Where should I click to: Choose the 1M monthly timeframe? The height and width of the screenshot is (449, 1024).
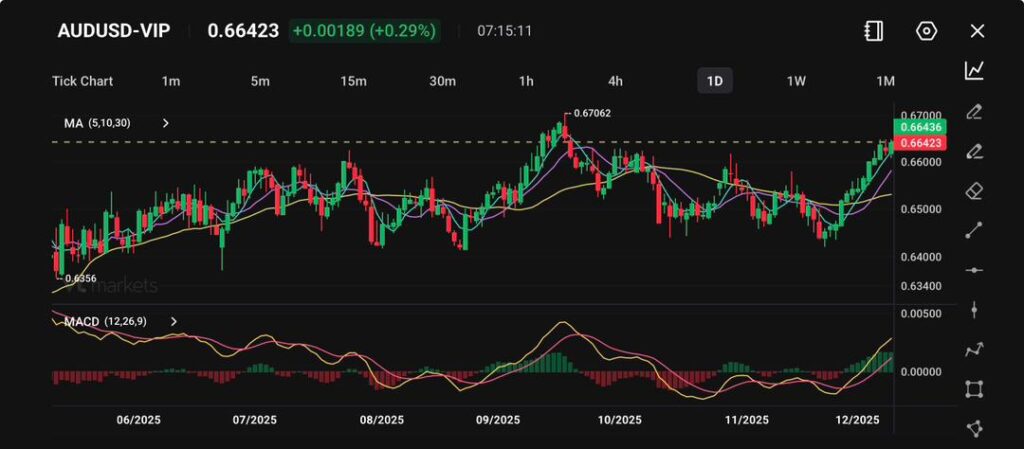pyautogui.click(x=885, y=81)
